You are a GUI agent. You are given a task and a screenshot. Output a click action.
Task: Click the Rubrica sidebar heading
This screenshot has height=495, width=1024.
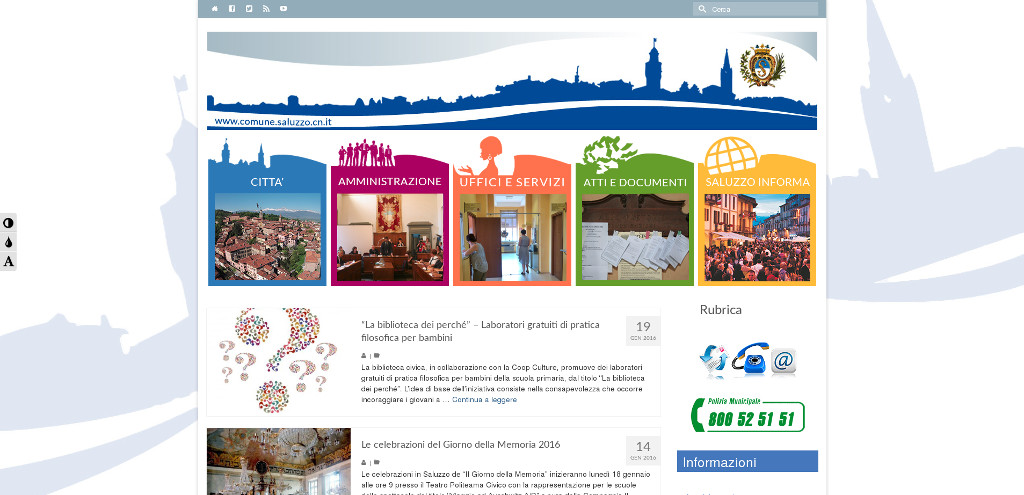coord(720,310)
